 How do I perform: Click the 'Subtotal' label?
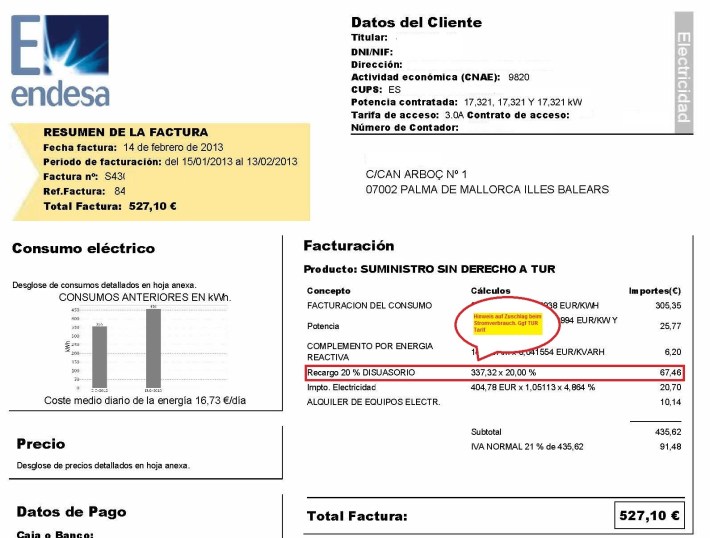[x=486, y=432]
